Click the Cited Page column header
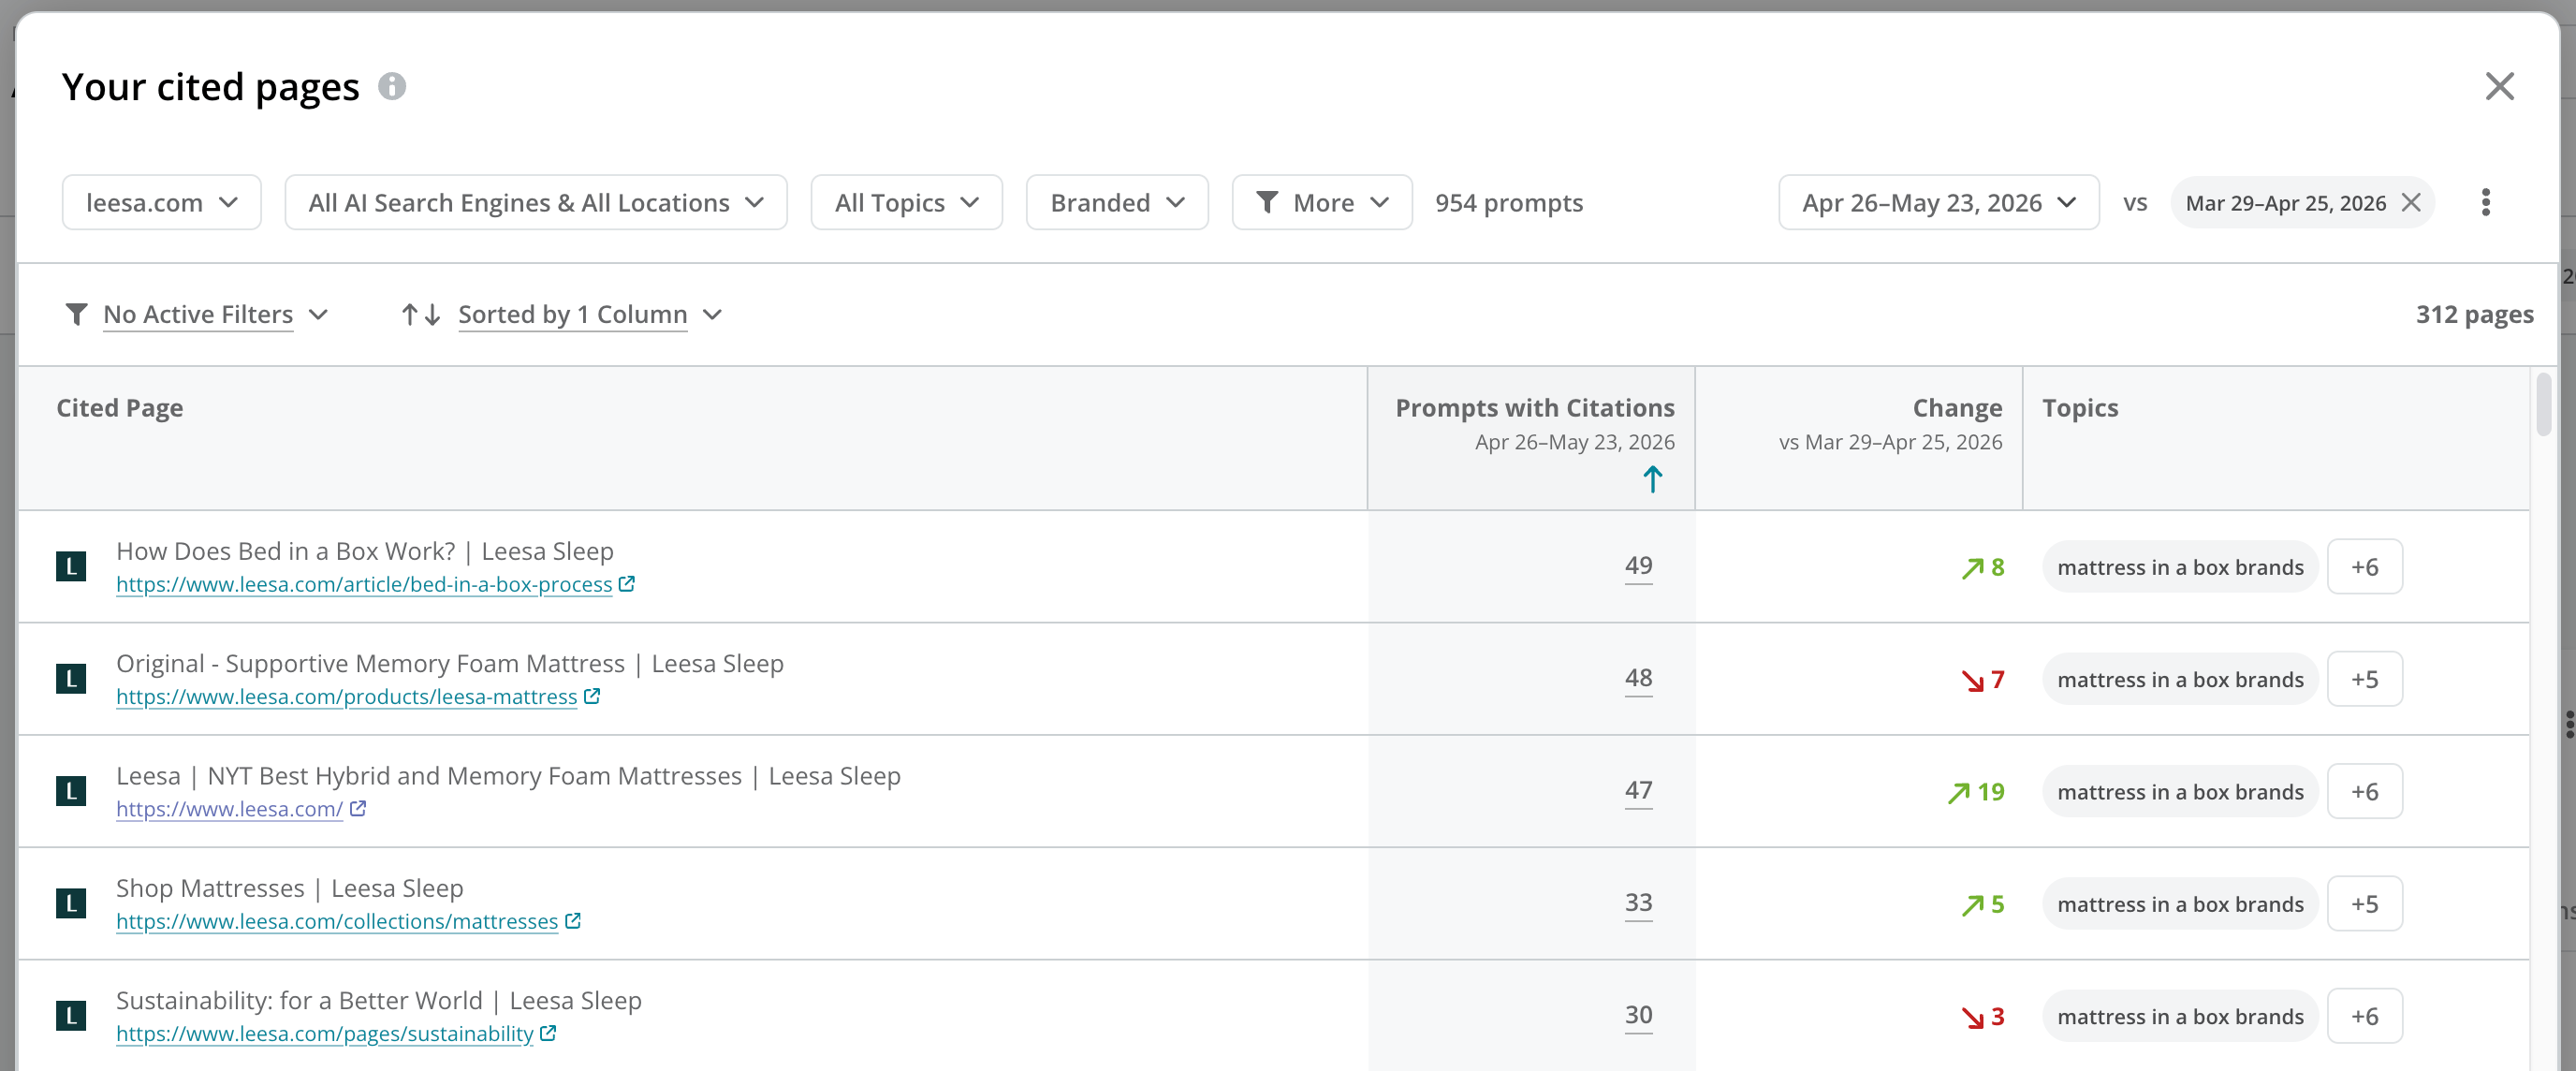2576x1071 pixels. coord(120,408)
